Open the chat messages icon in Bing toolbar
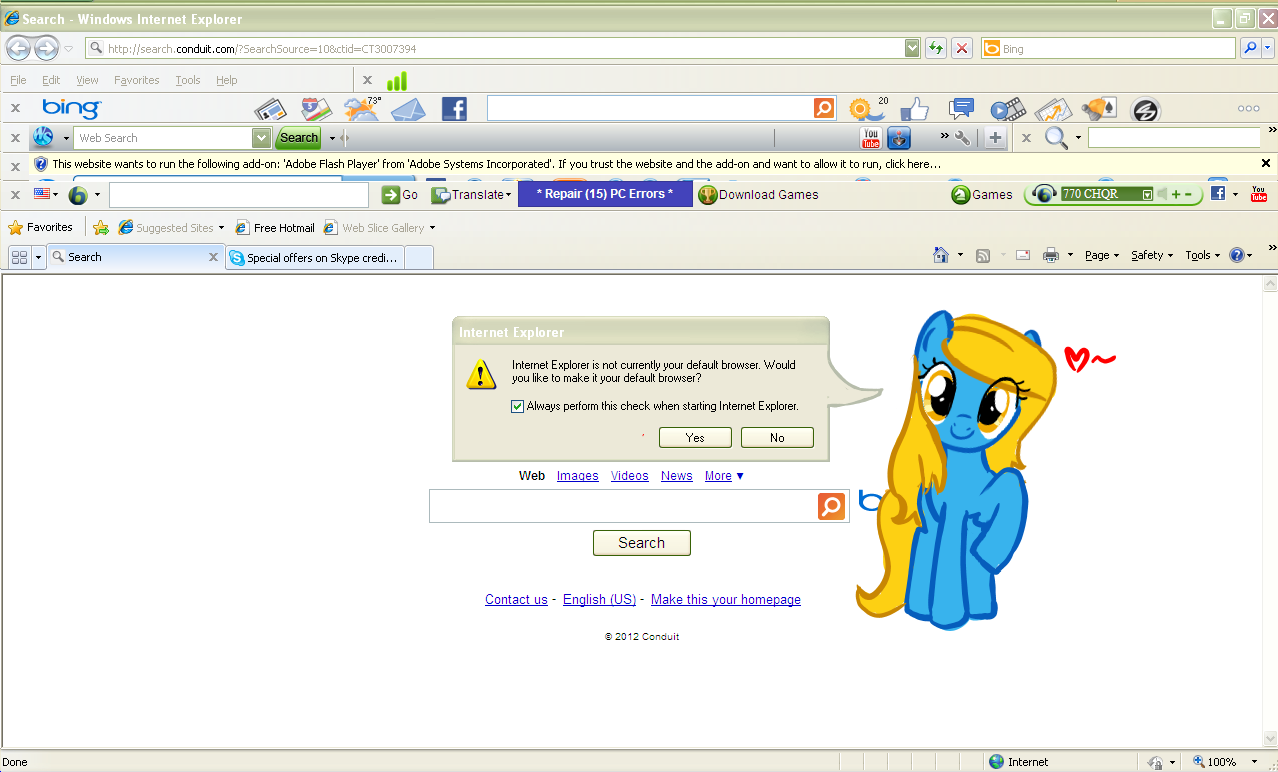1278x772 pixels. tap(961, 108)
